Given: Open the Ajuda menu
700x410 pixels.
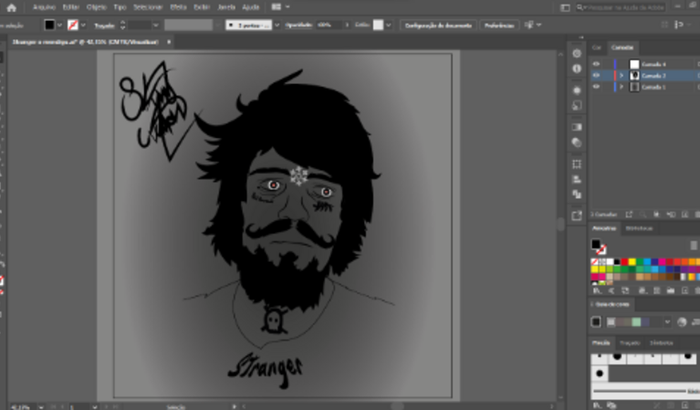Looking at the screenshot, I should pos(250,7).
